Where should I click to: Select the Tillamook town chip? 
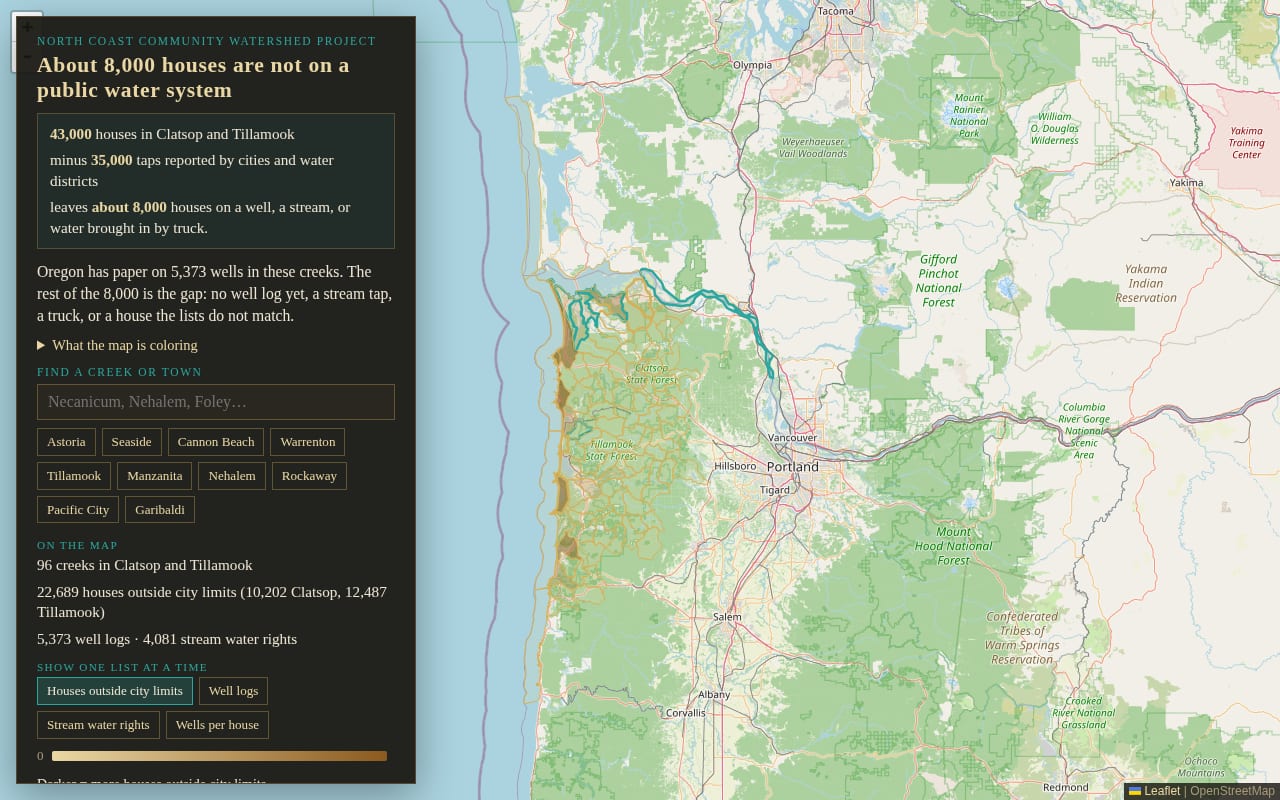point(74,476)
